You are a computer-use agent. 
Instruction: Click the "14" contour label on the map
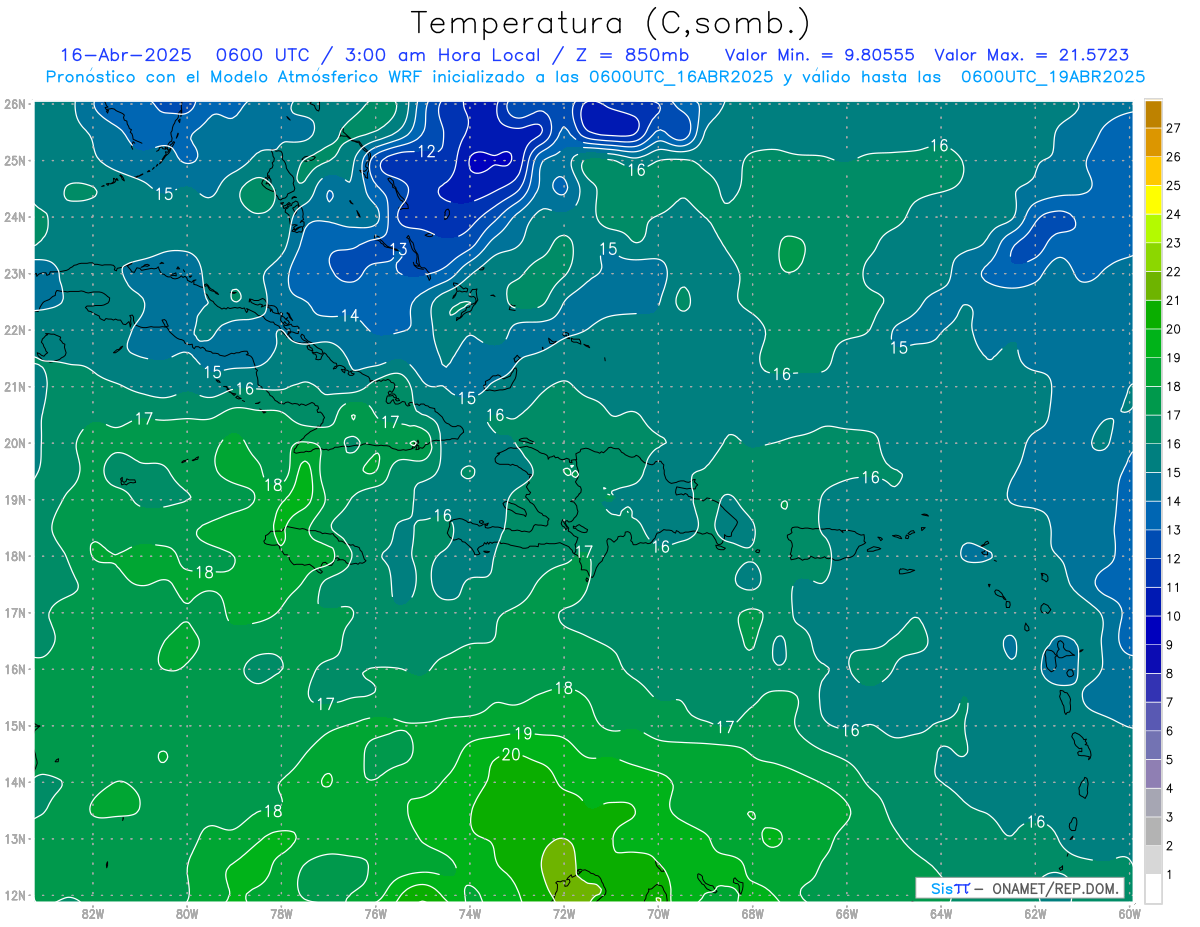[350, 316]
